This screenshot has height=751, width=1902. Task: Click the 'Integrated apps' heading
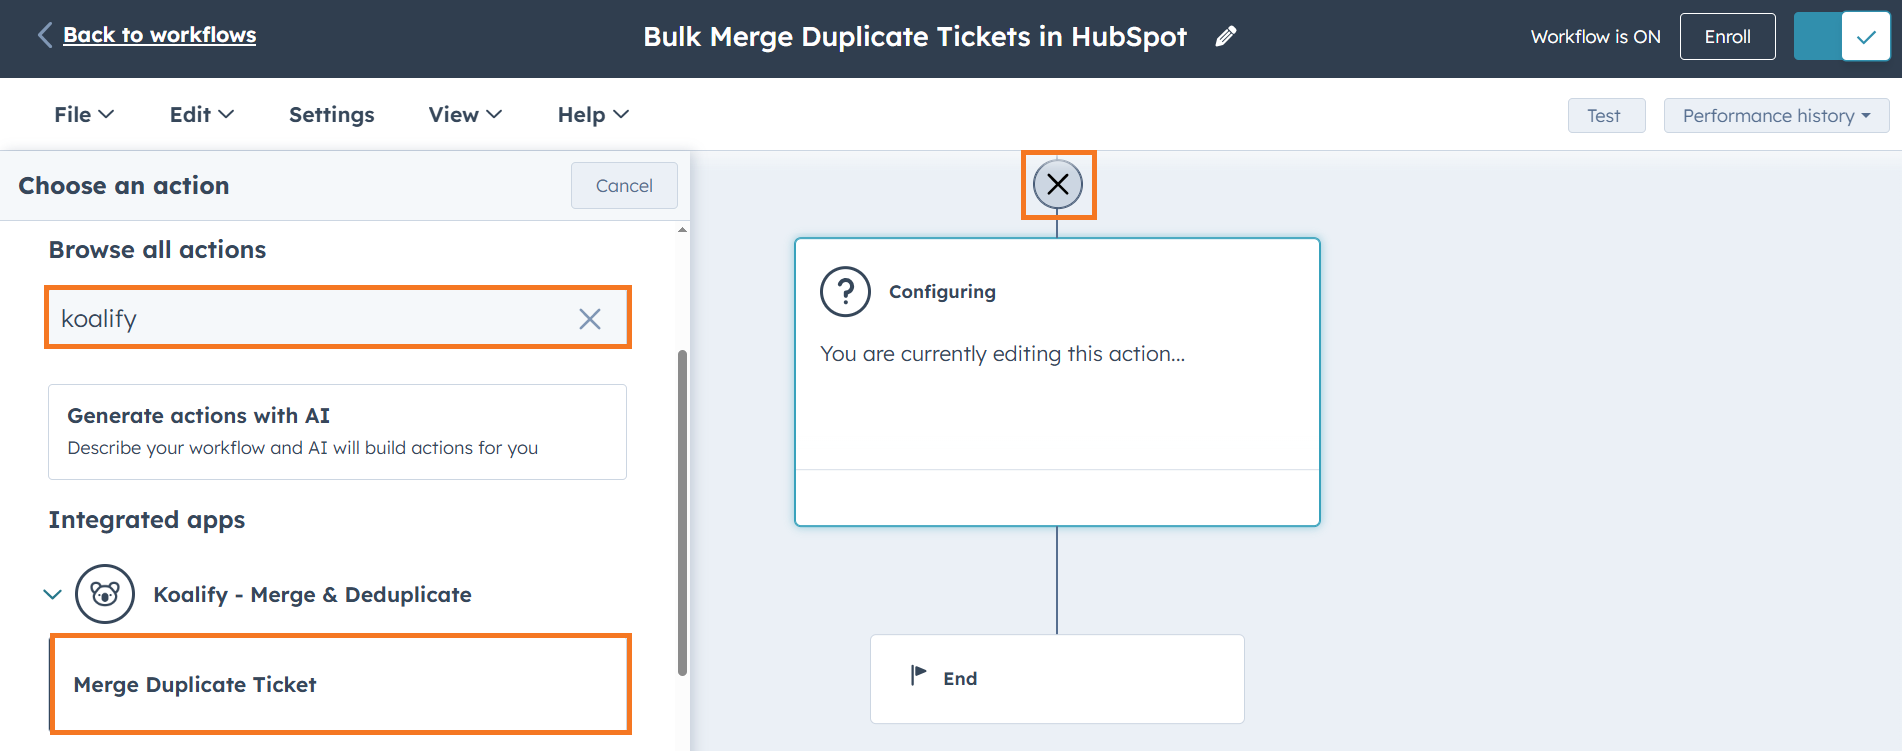click(x=147, y=520)
